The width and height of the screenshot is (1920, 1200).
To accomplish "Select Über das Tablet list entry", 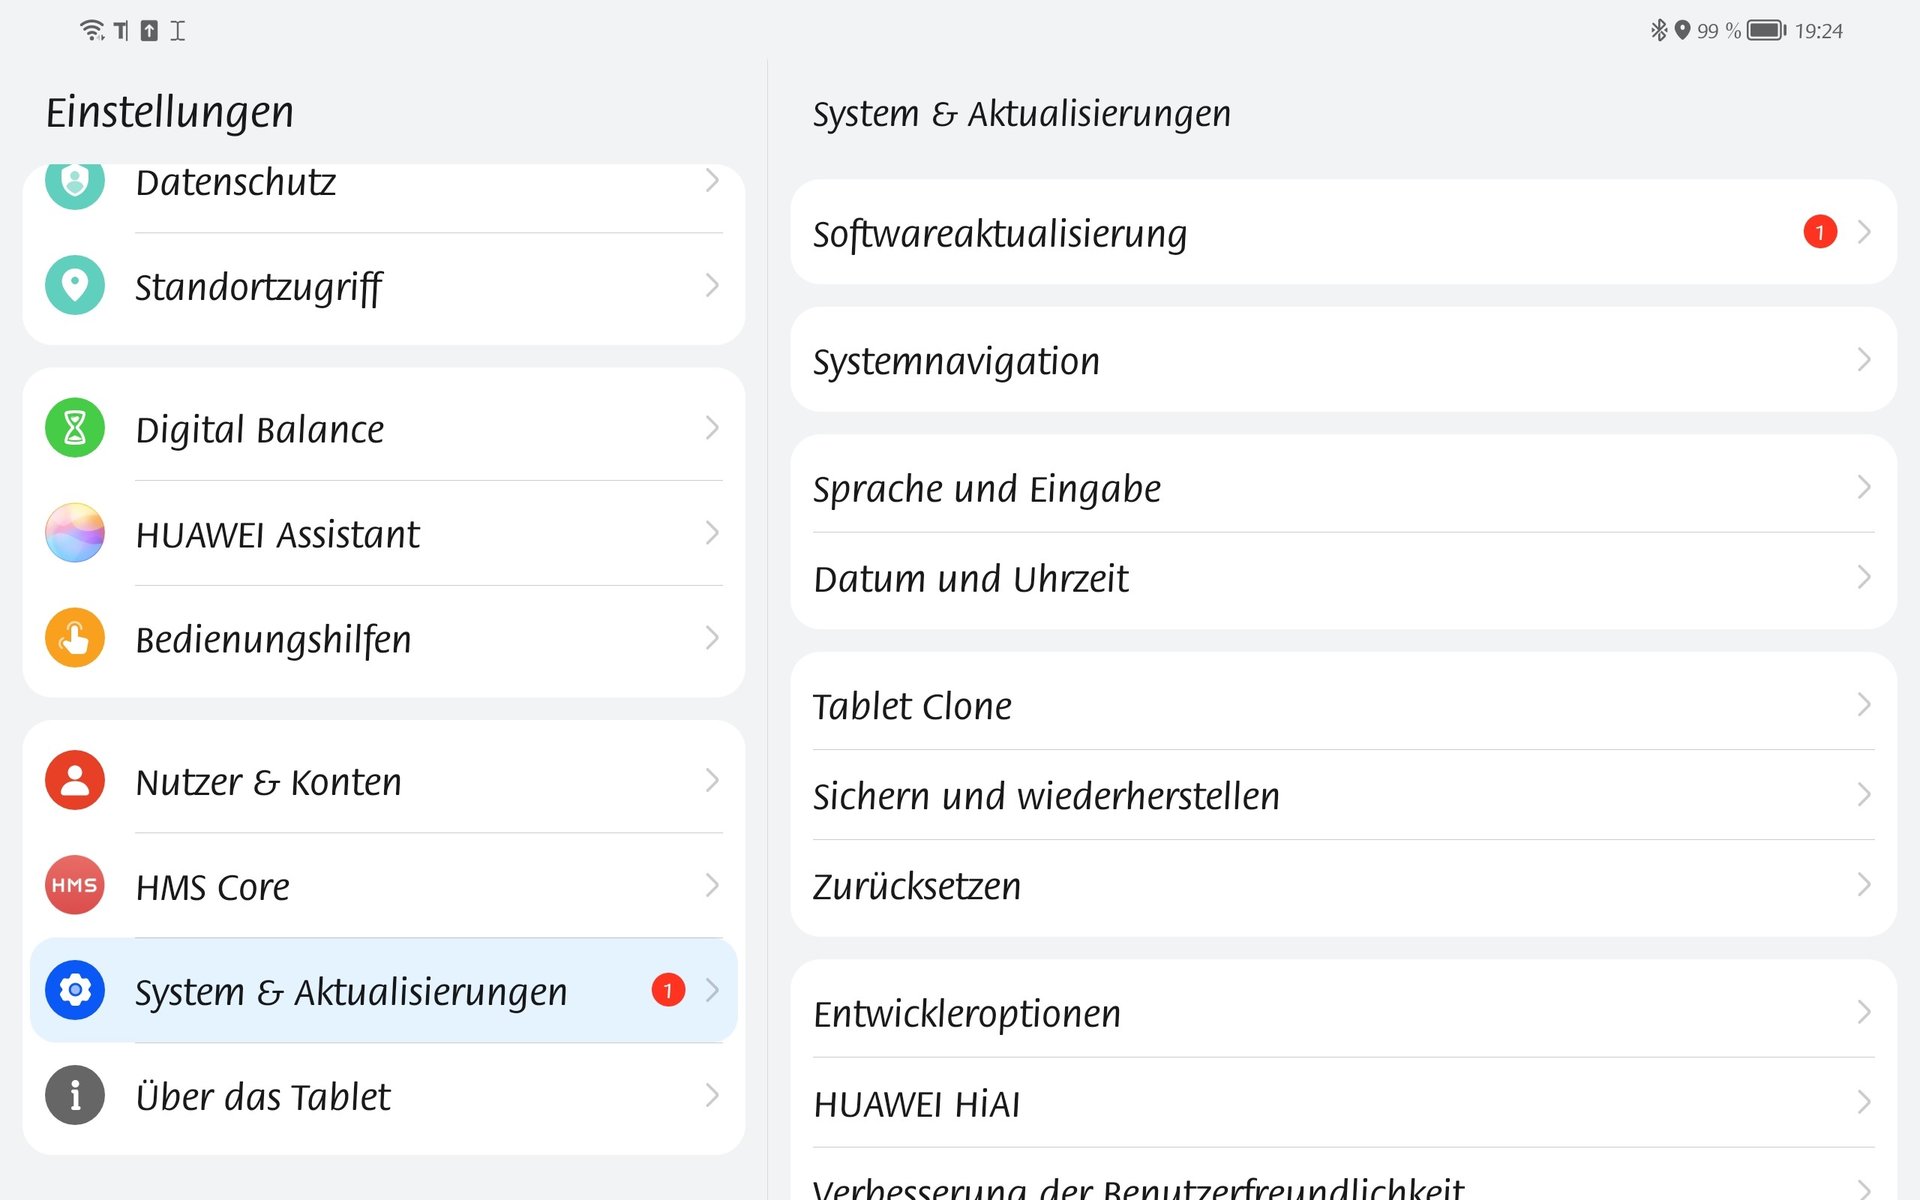I will pyautogui.click(x=384, y=1097).
